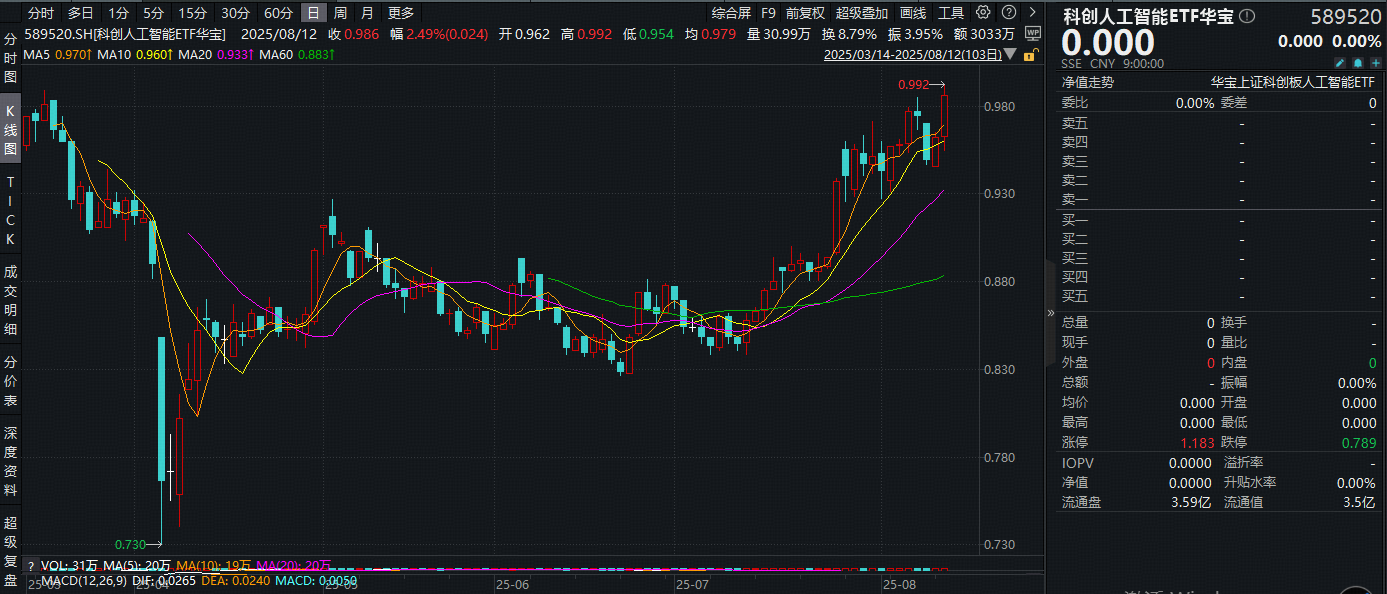Screen dimensions: 1387x594
Task: Enable 超级叠加 overlay mode
Action: (x=860, y=13)
